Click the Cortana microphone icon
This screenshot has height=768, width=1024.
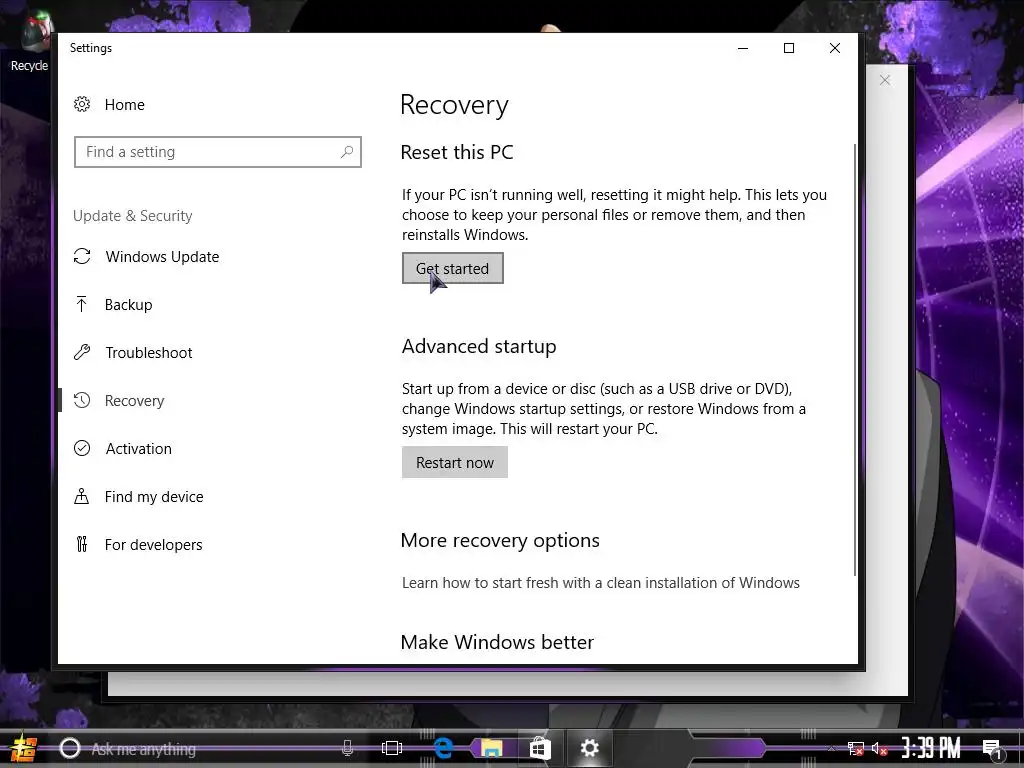pyautogui.click(x=347, y=748)
